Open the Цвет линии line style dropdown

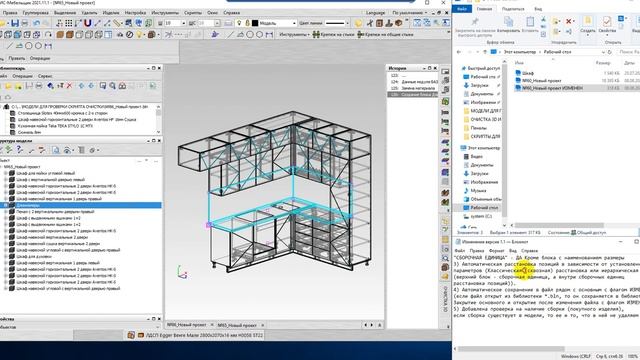(347, 23)
